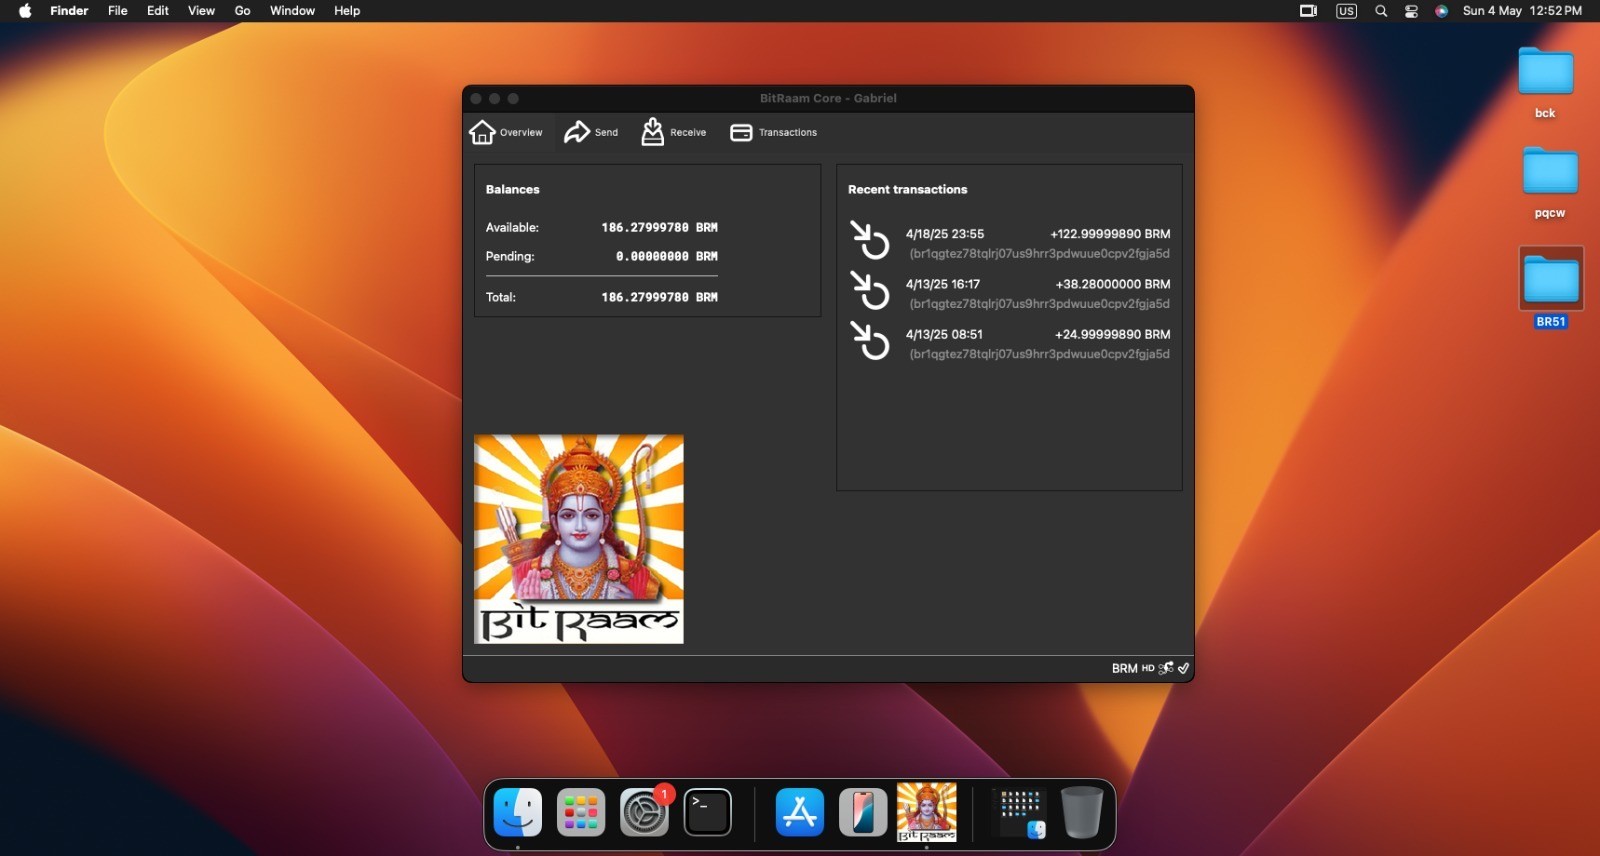The height and width of the screenshot is (856, 1600).
Task: Click the Spotlight search icon in menu bar
Action: point(1381,11)
